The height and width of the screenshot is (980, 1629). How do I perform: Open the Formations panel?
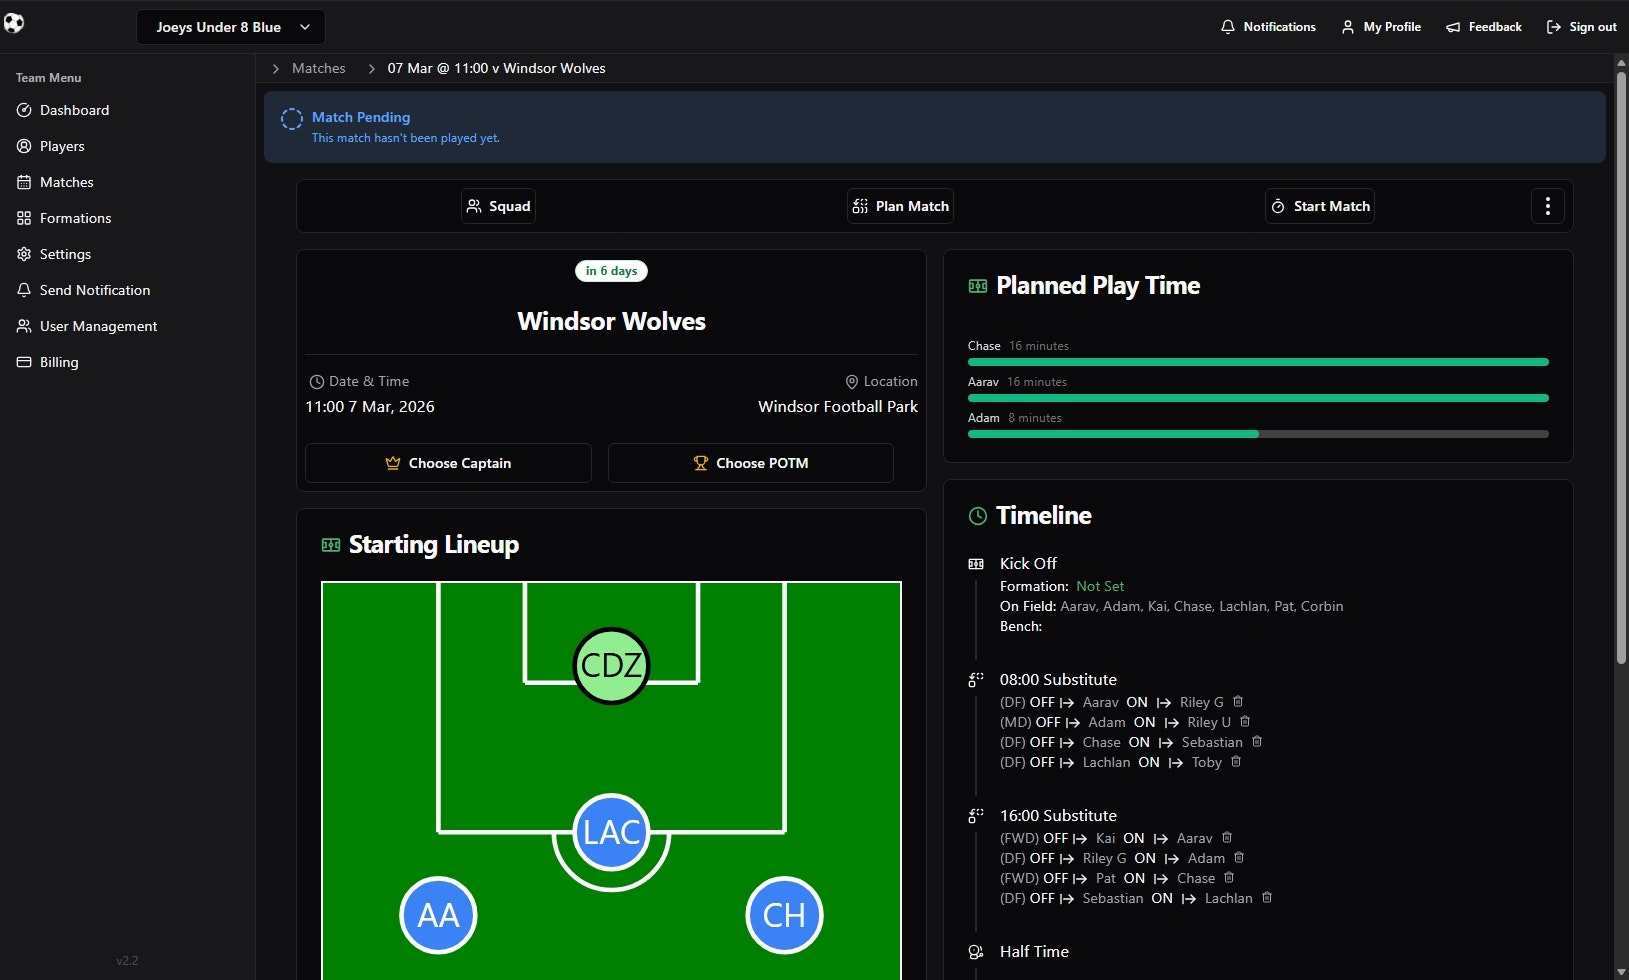(x=75, y=218)
